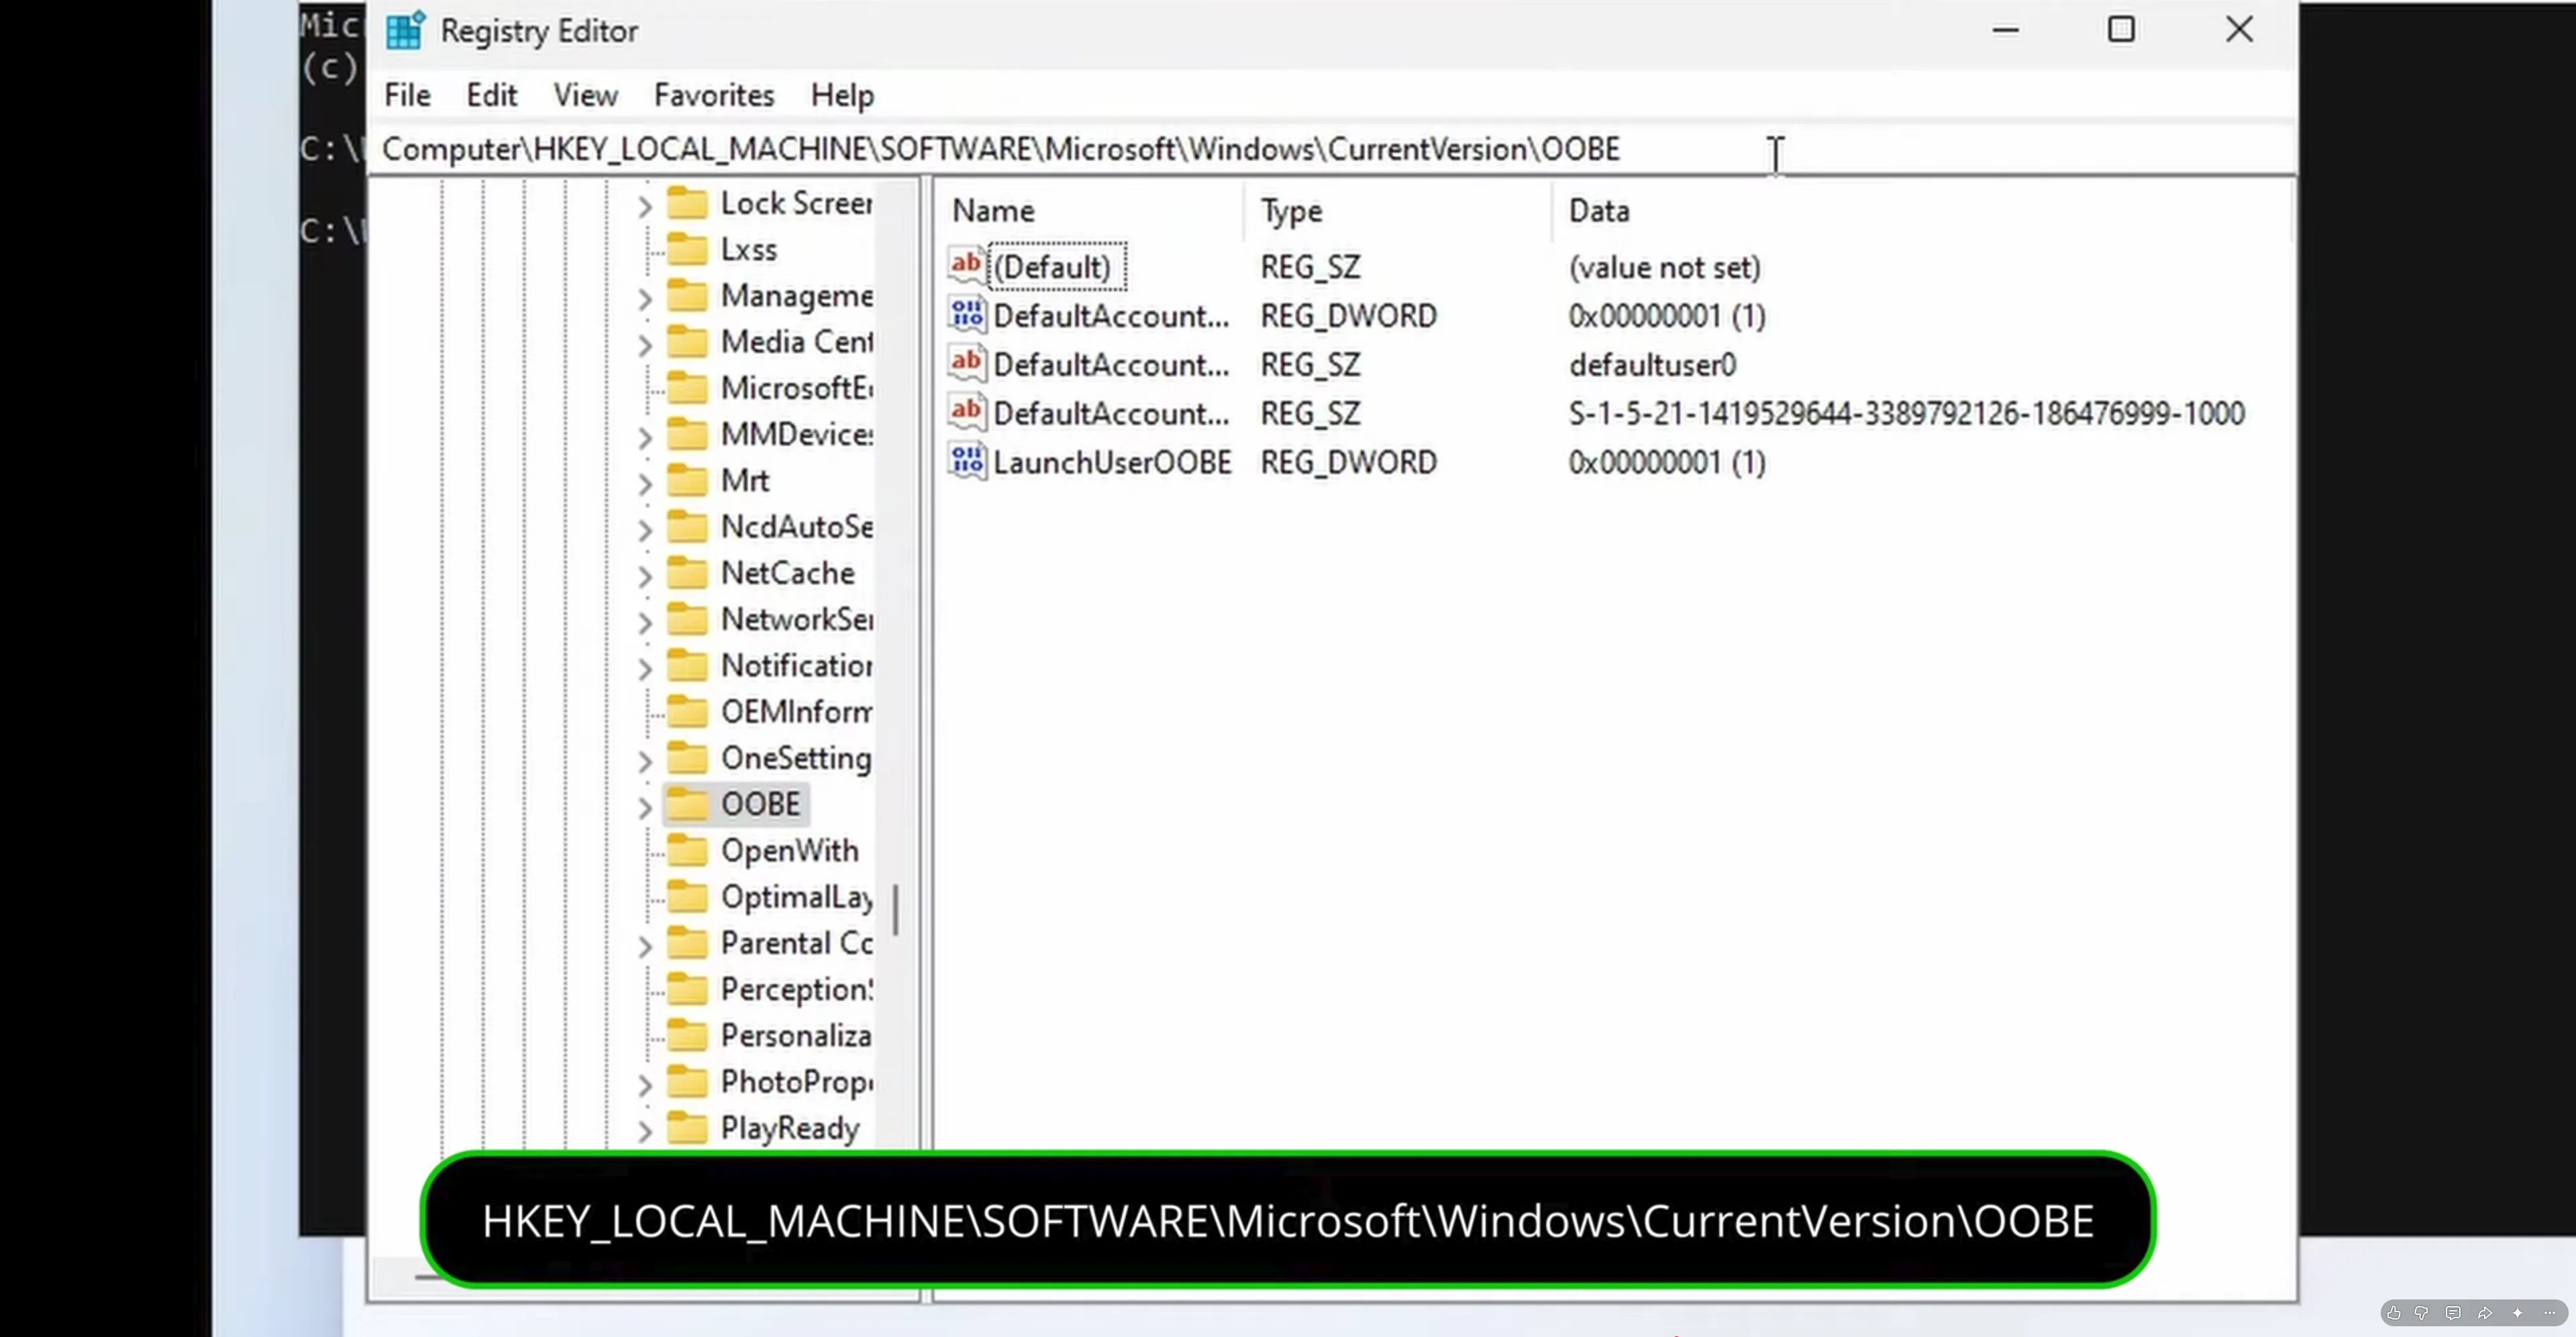Open the Help menu
This screenshot has height=1337, width=2576.
click(x=842, y=95)
